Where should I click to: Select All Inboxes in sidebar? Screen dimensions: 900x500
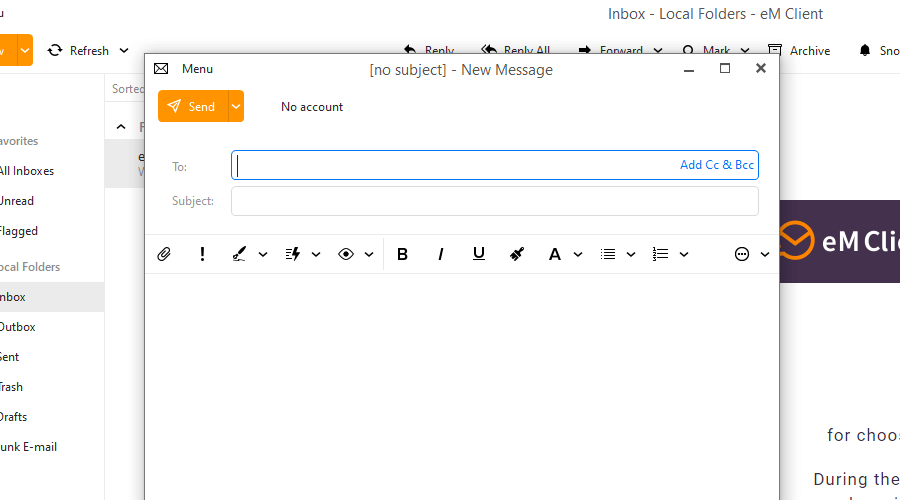[x=27, y=171]
